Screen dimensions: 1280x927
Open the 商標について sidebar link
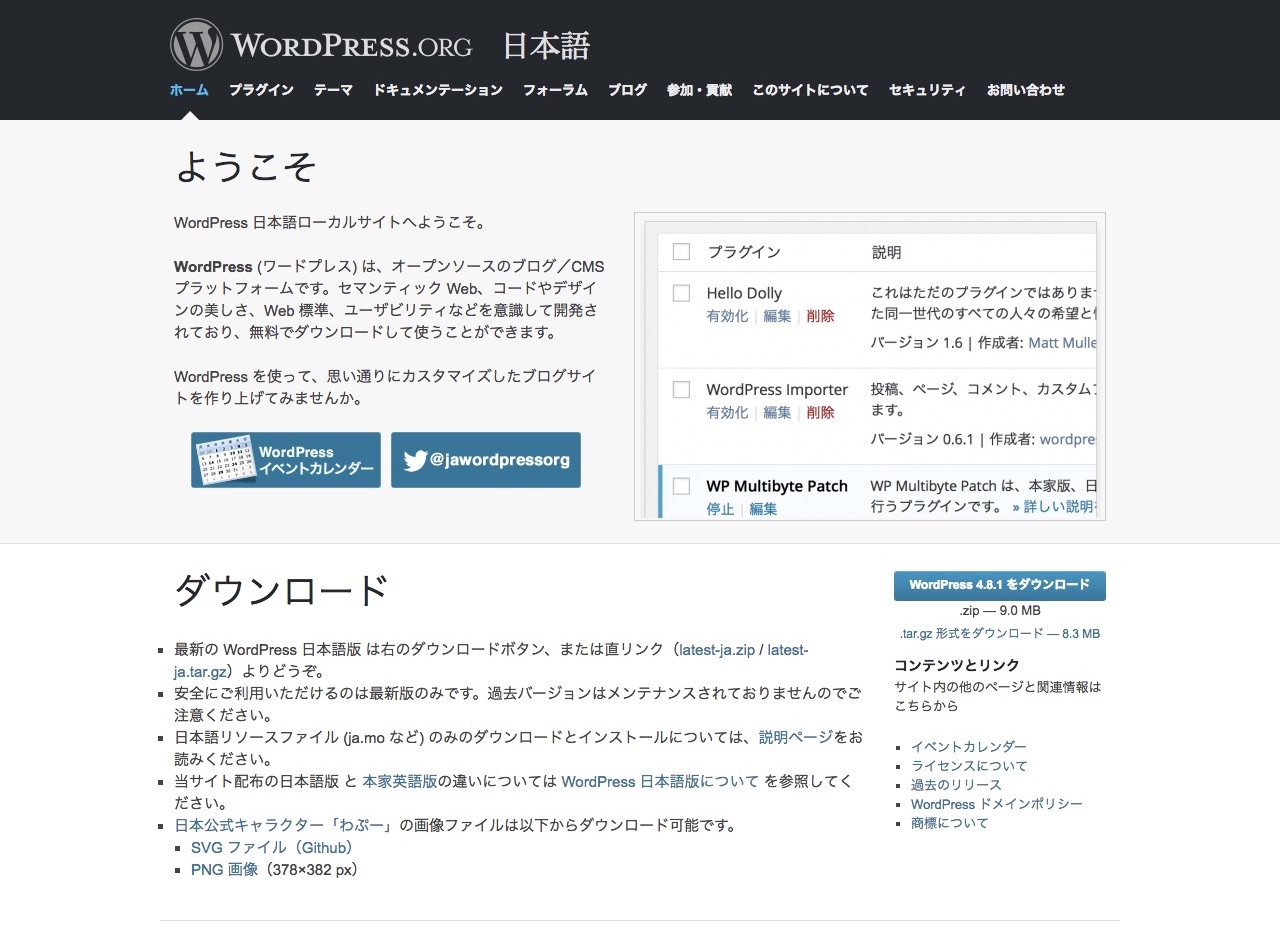(x=950, y=823)
